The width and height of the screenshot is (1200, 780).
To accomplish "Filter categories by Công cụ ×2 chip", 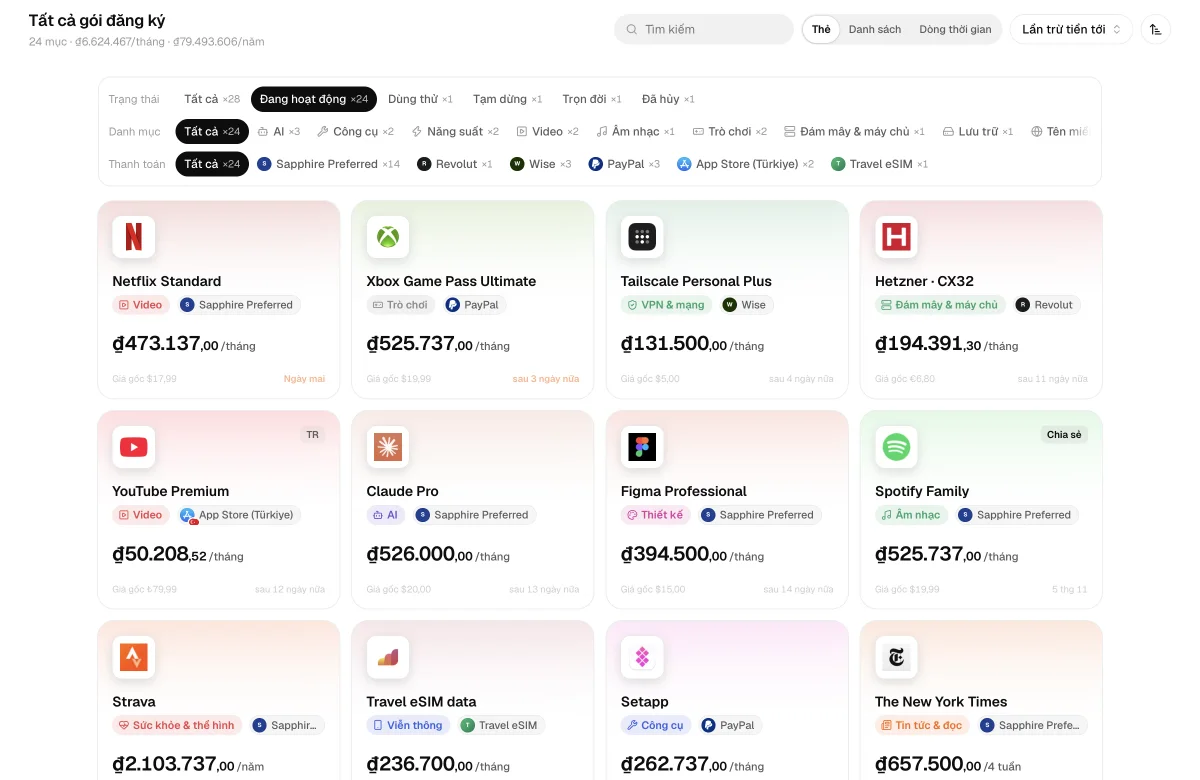I will pos(355,131).
